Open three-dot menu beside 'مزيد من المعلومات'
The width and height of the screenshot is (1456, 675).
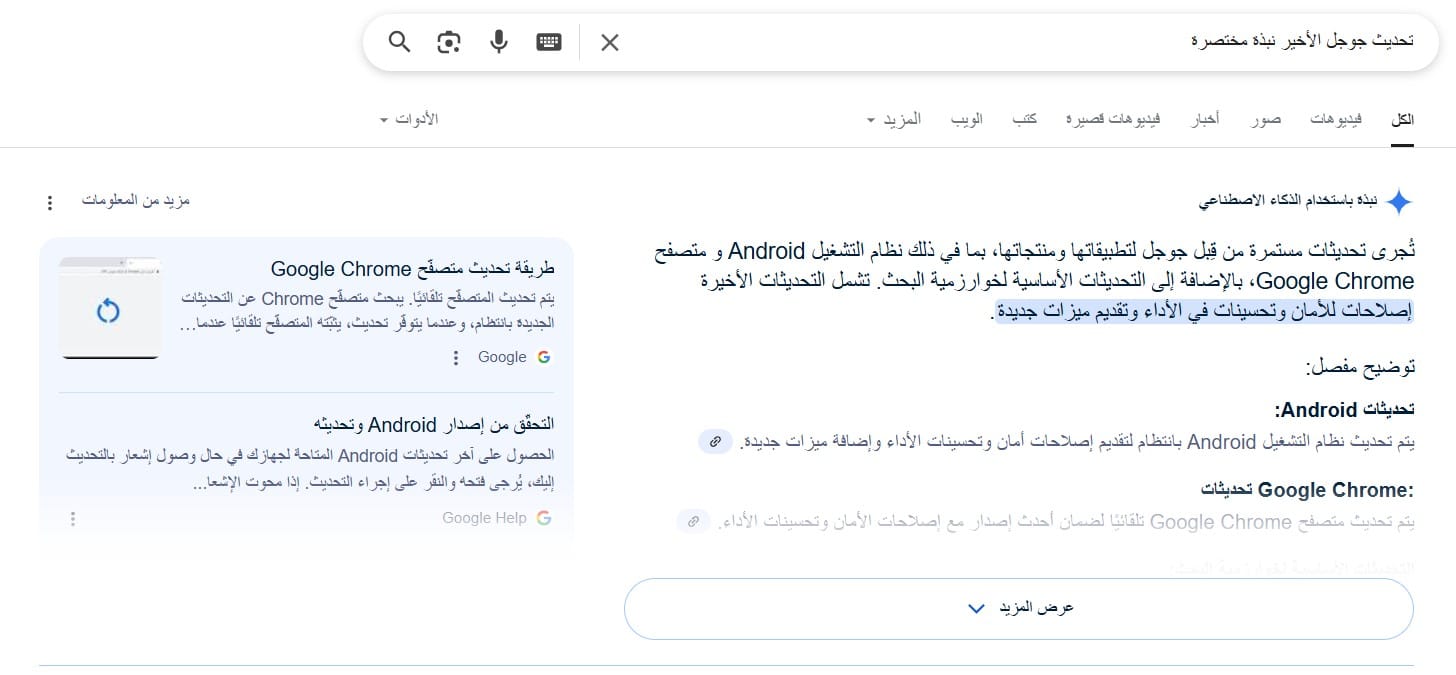click(50, 203)
